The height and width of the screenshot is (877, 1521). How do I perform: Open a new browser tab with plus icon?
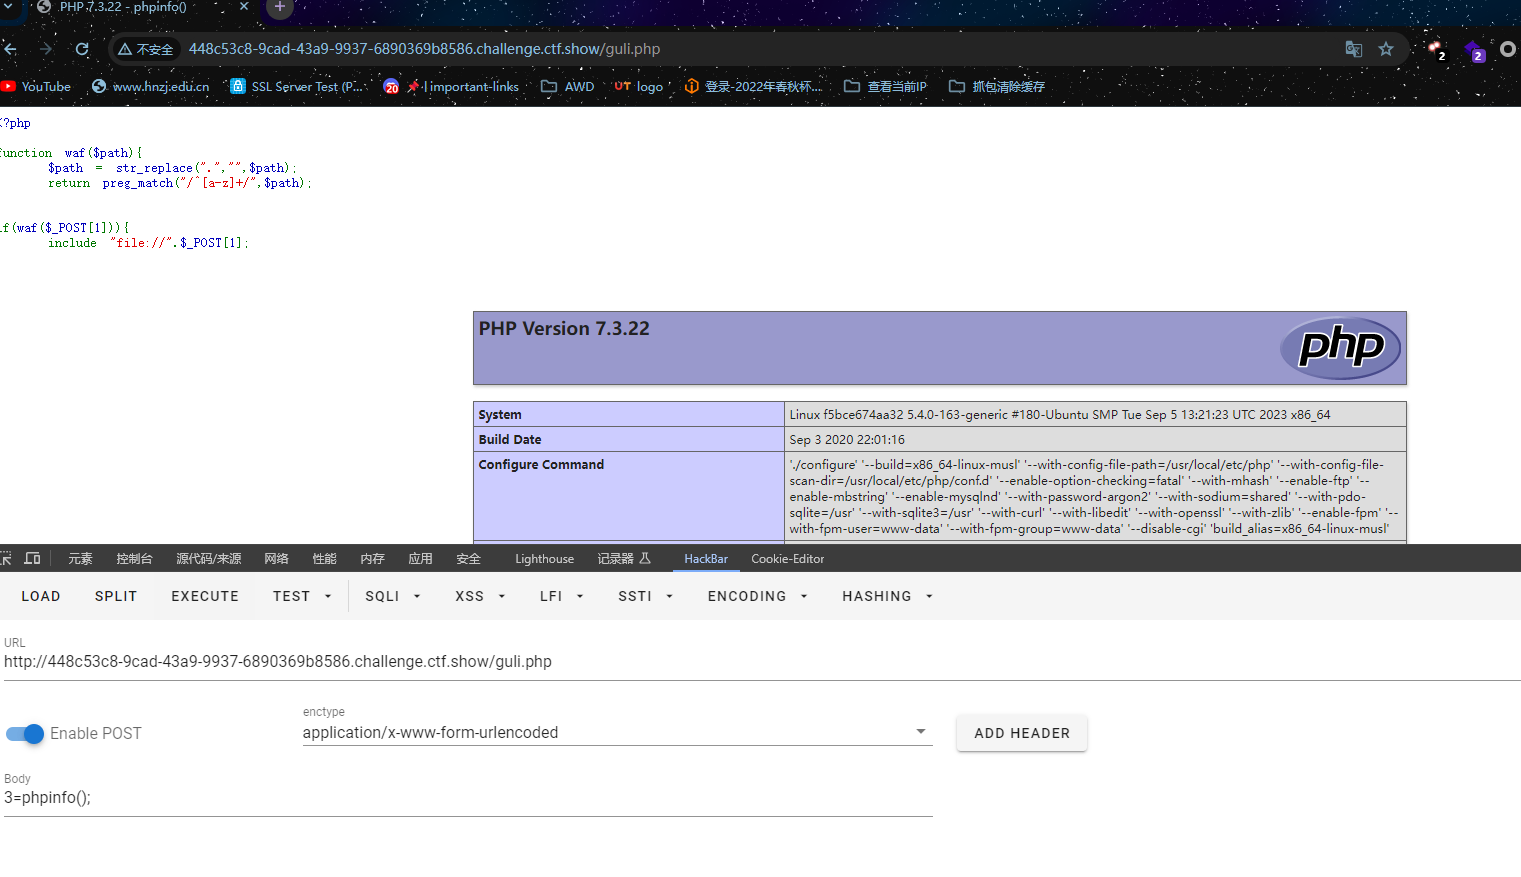click(x=280, y=7)
